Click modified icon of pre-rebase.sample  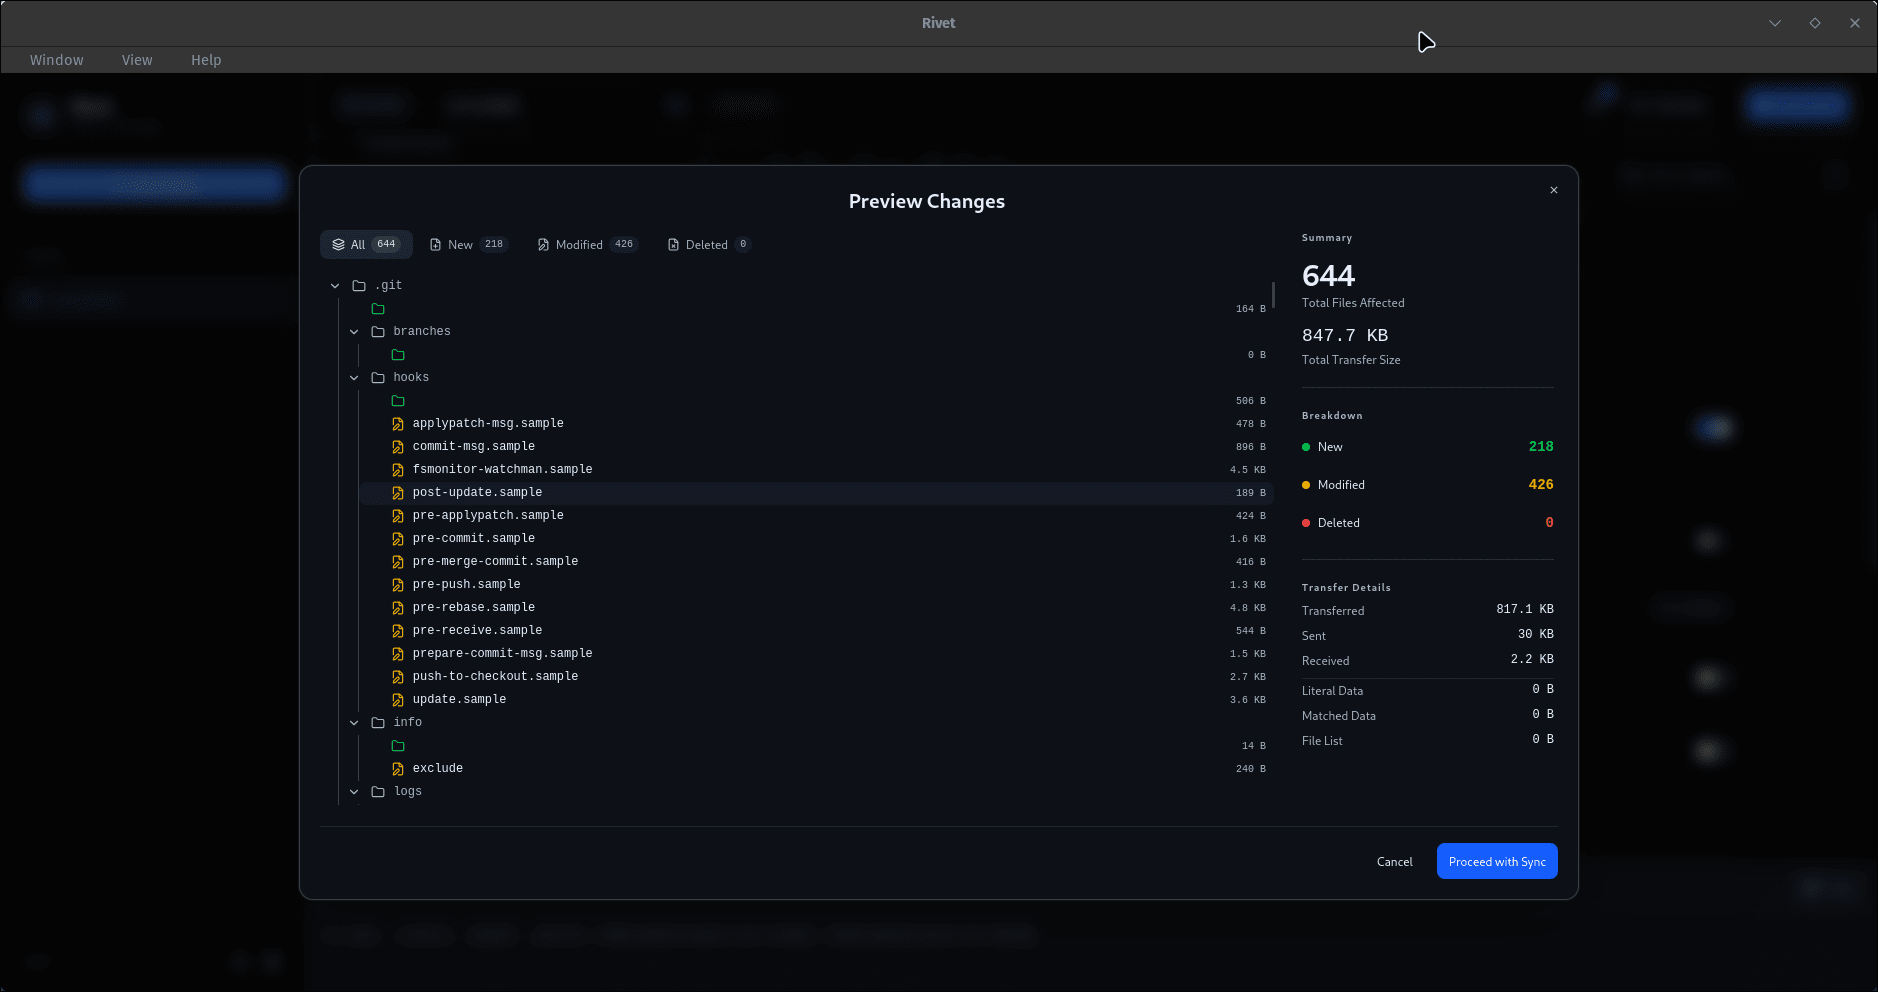click(x=398, y=608)
